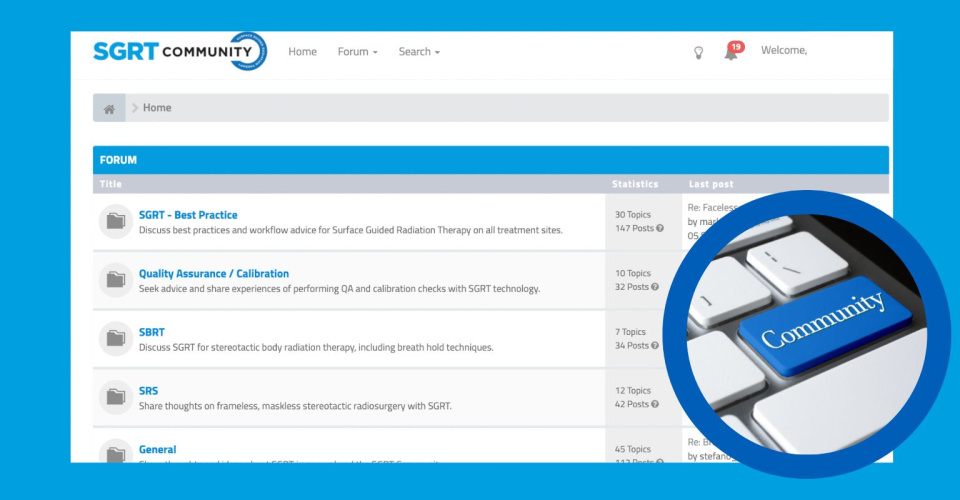Open the notifications bell with 19 badge
960x500 pixels.
(x=731, y=53)
